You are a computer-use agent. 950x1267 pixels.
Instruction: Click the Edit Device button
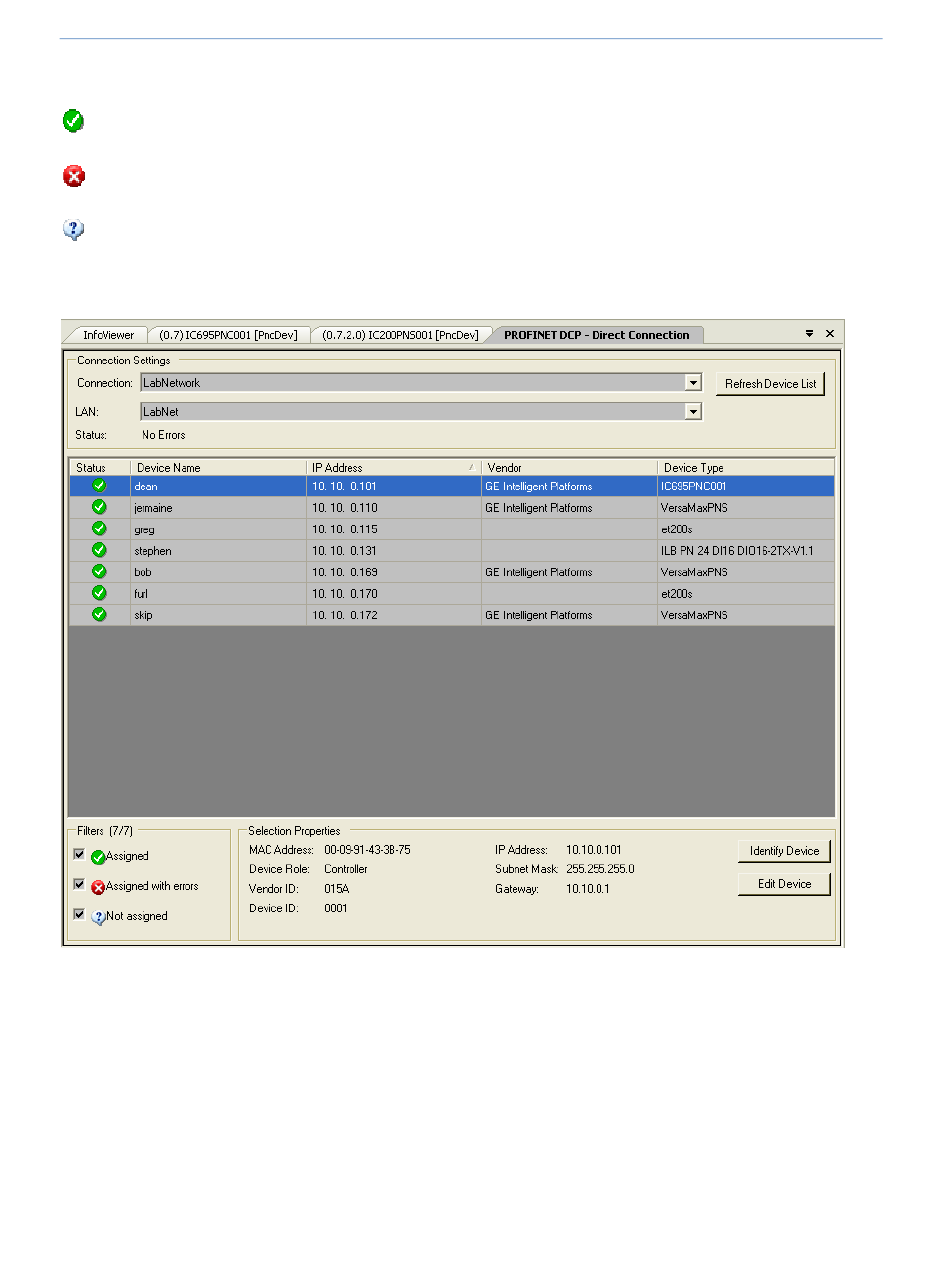point(784,884)
